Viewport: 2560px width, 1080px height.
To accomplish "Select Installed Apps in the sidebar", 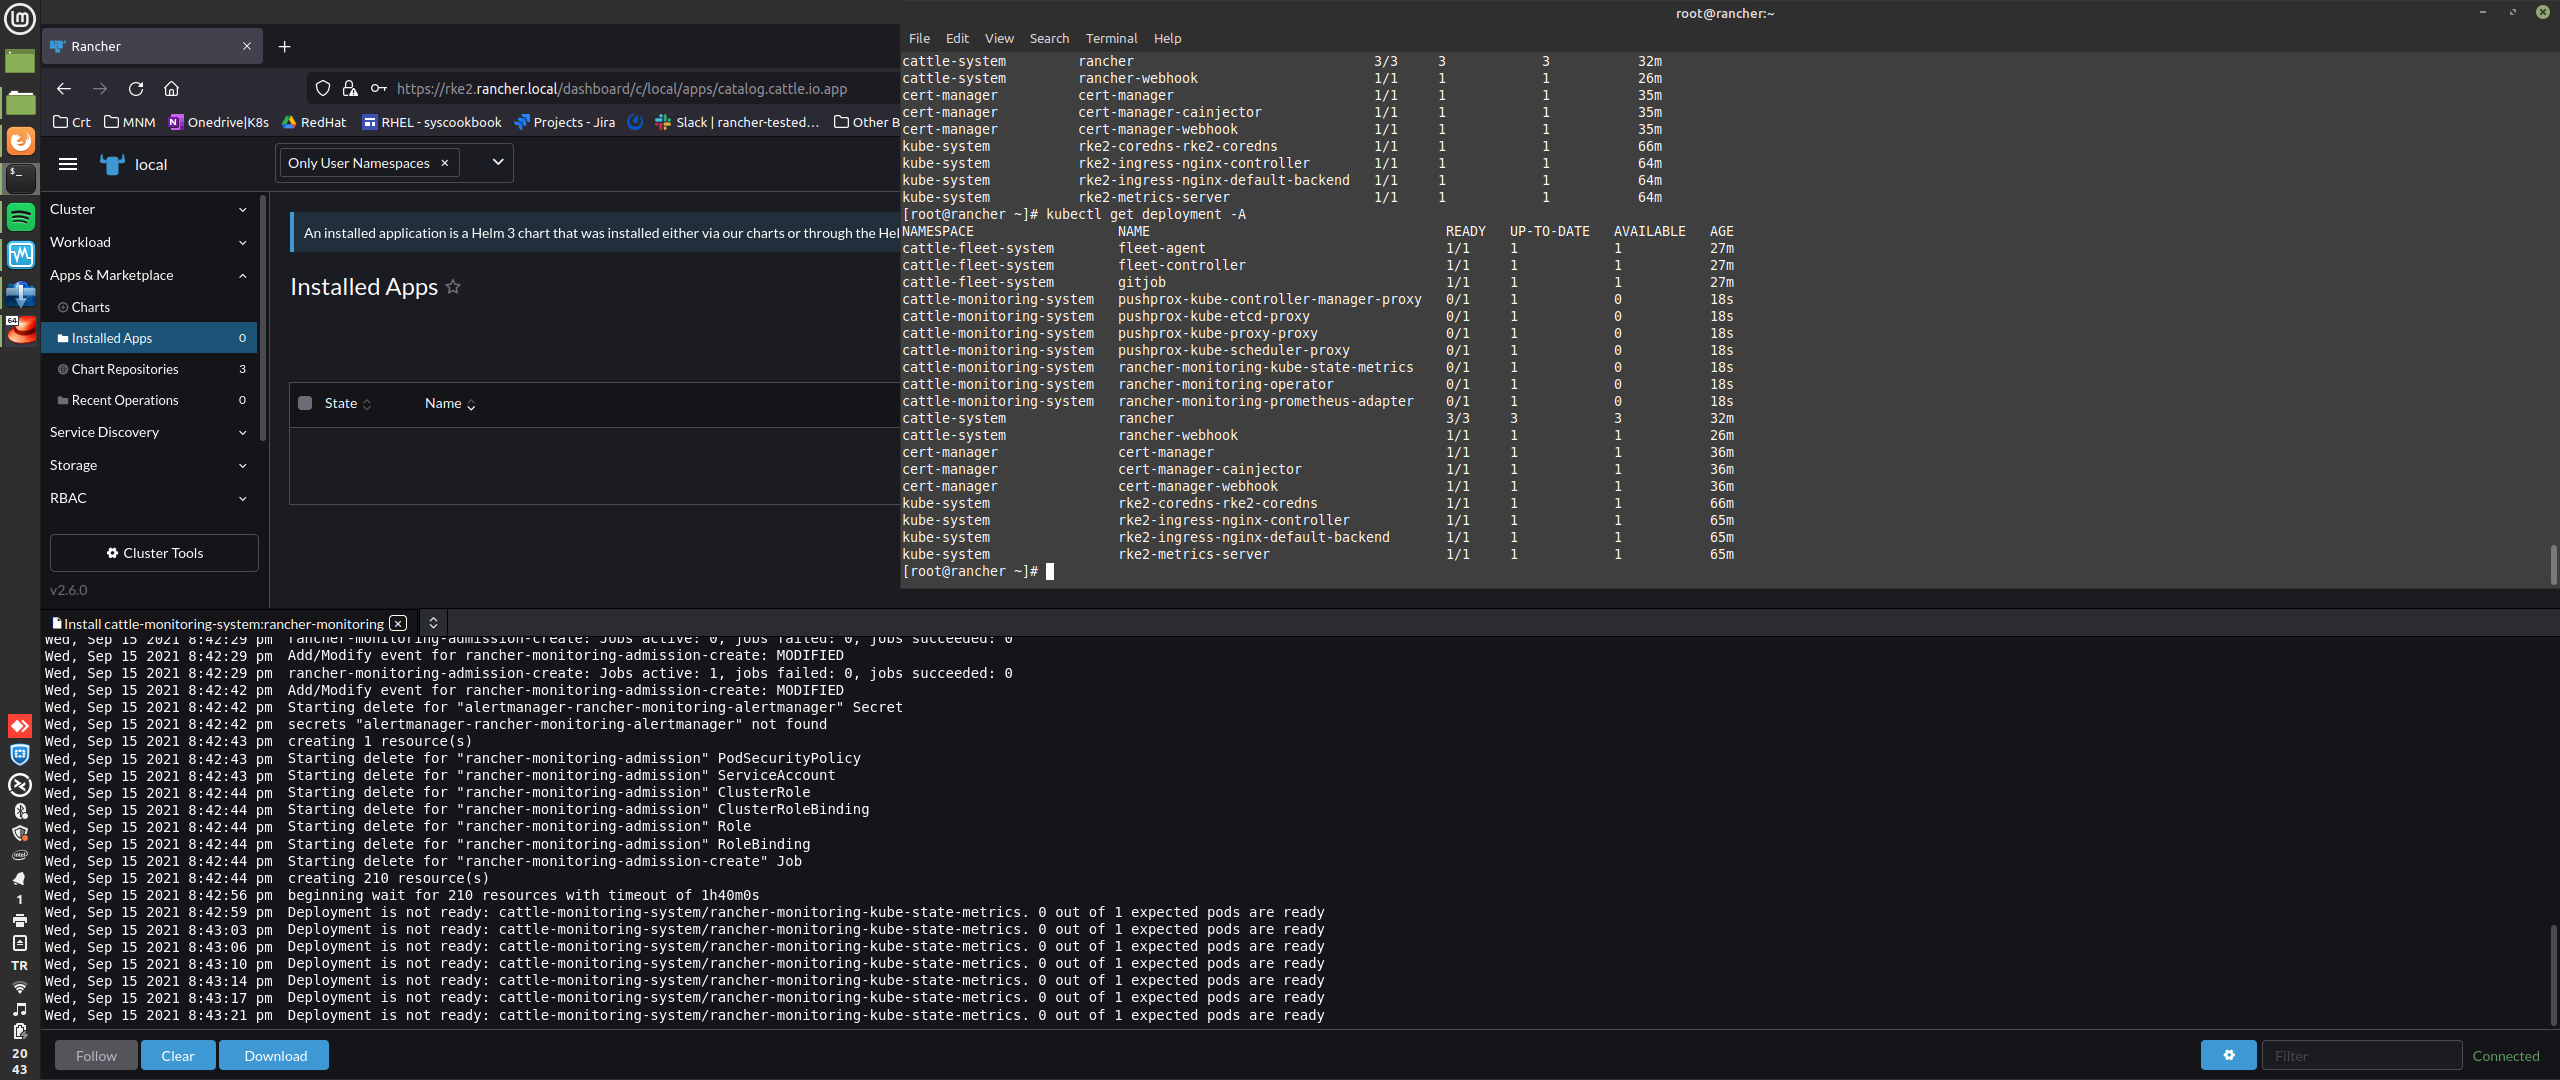I will (149, 338).
